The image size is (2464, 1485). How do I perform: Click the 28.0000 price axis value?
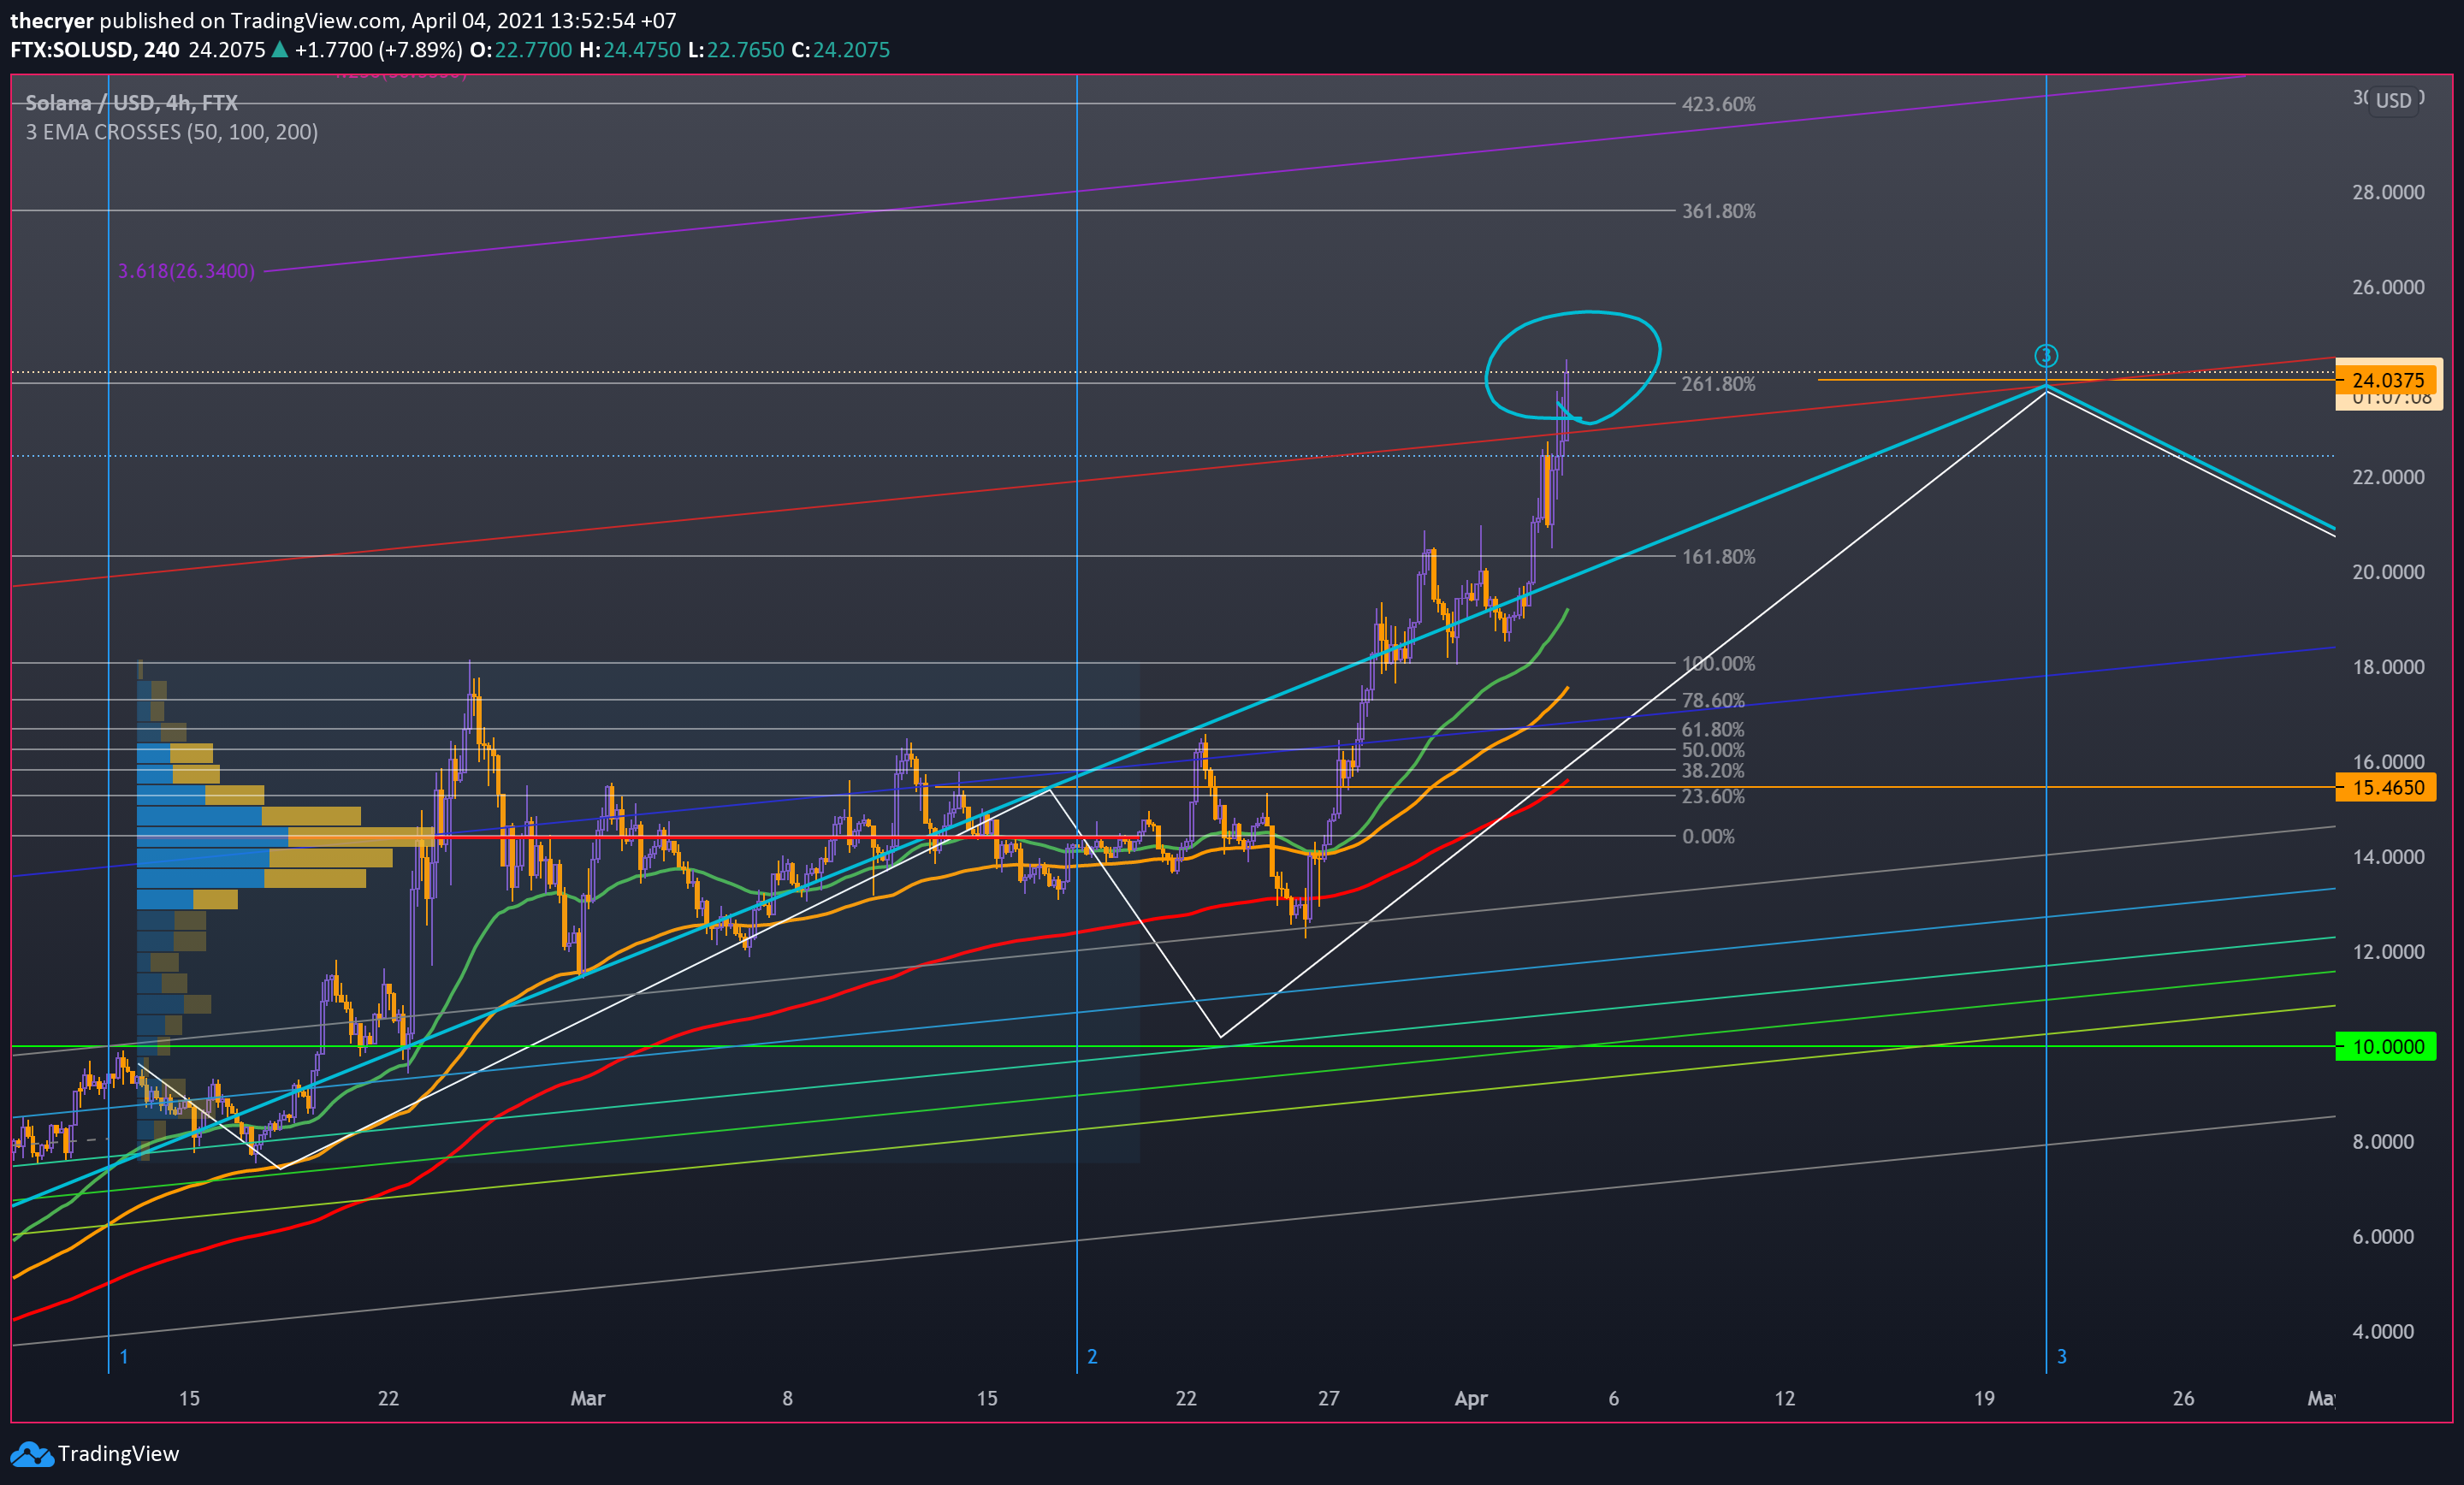2388,192
